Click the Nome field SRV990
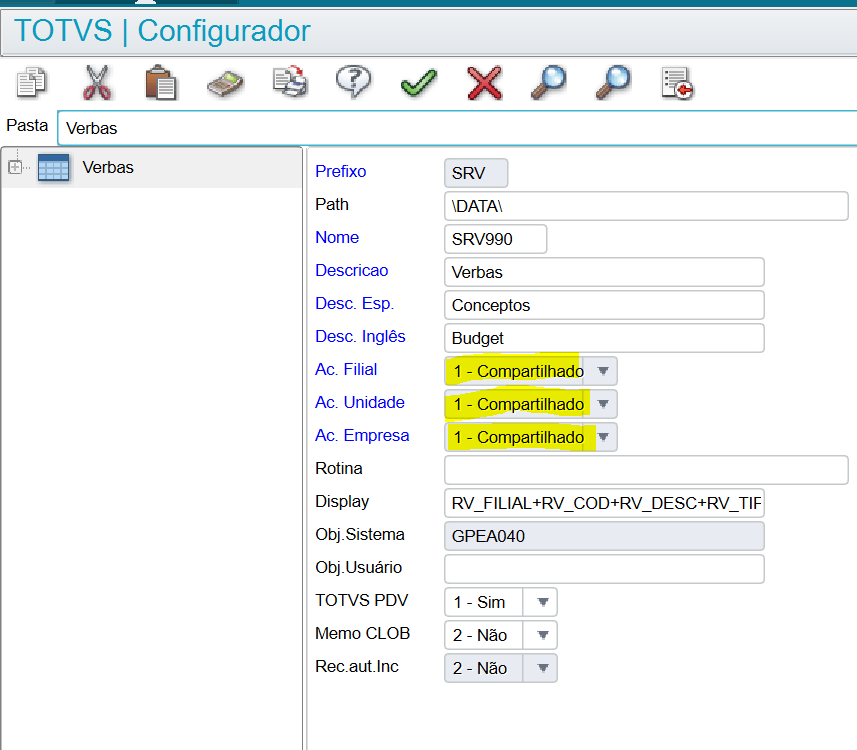Image resolution: width=857 pixels, height=750 pixels. pyautogui.click(x=495, y=239)
